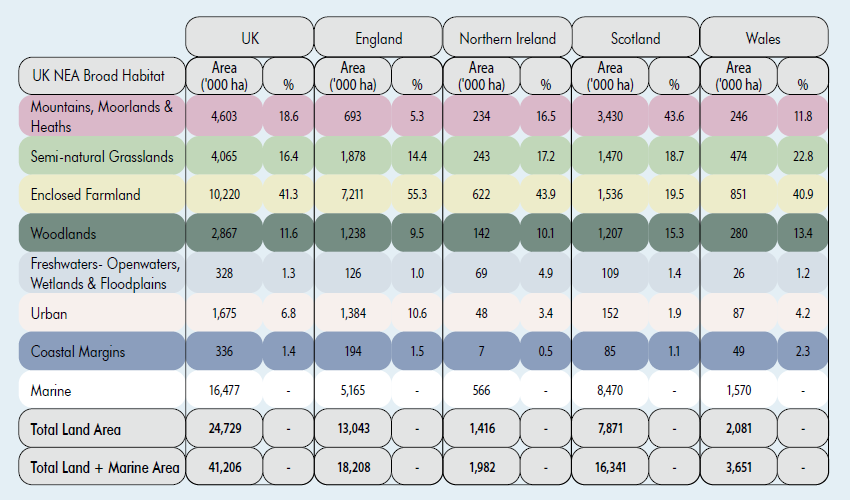The height and width of the screenshot is (500, 850).
Task: Select the Northern Ireland column header
Action: click(507, 38)
